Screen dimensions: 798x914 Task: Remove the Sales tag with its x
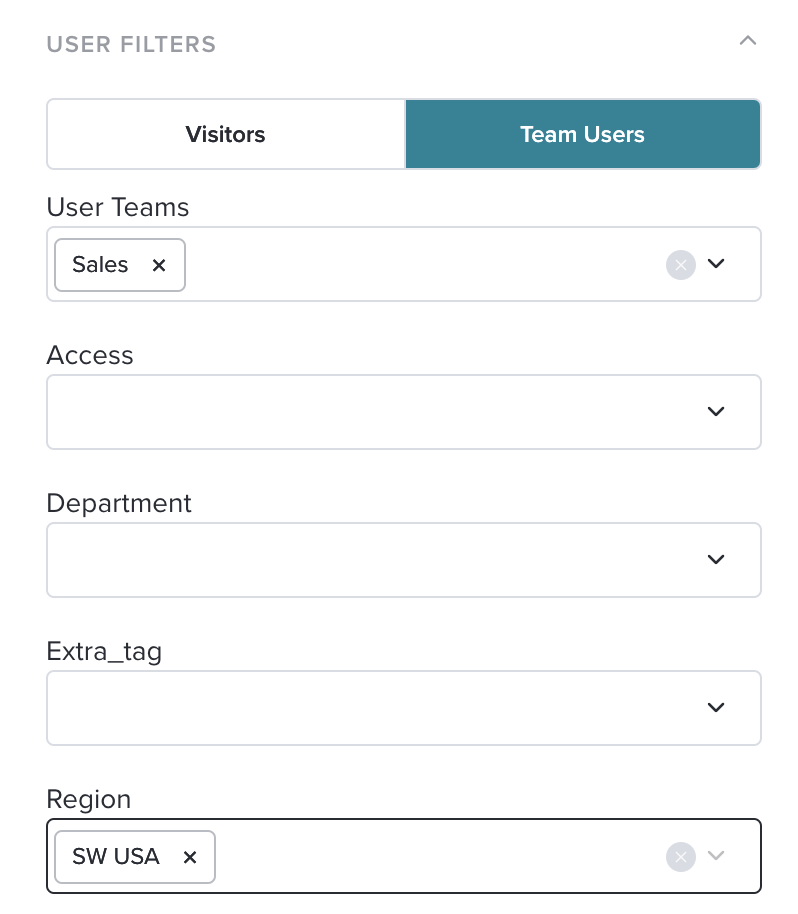point(159,265)
